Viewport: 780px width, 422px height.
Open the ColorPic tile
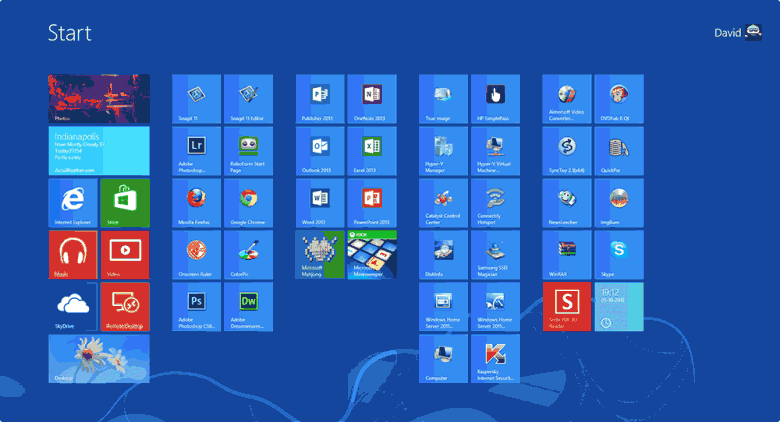pyautogui.click(x=248, y=254)
